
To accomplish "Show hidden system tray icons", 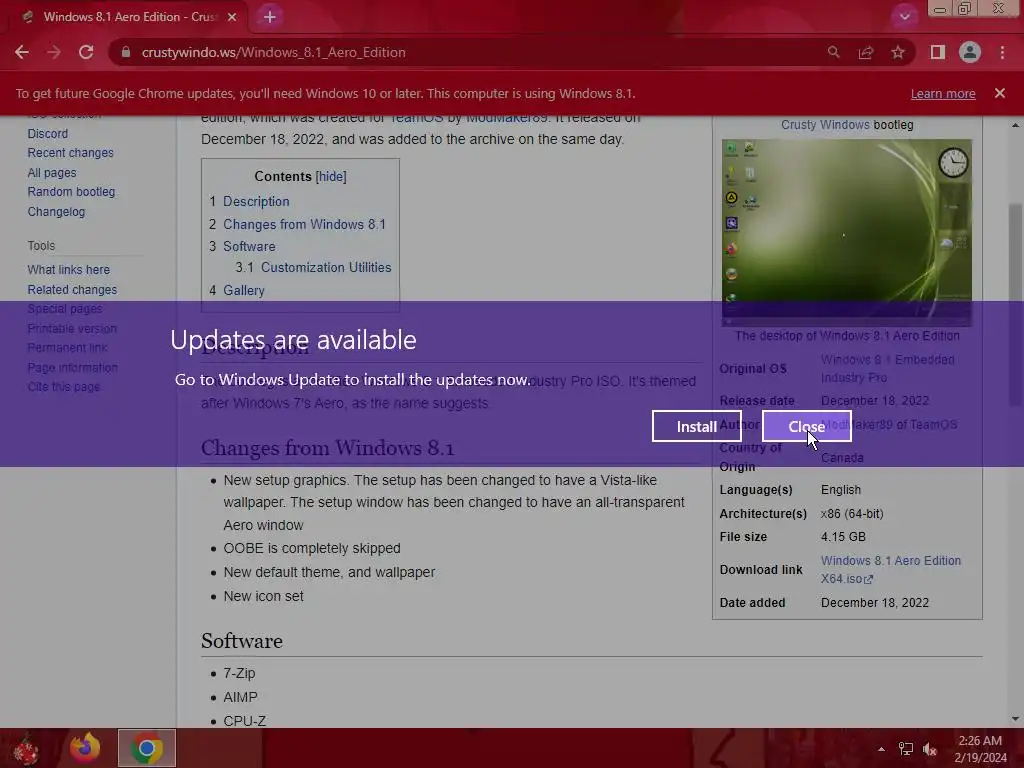I will tap(881, 749).
